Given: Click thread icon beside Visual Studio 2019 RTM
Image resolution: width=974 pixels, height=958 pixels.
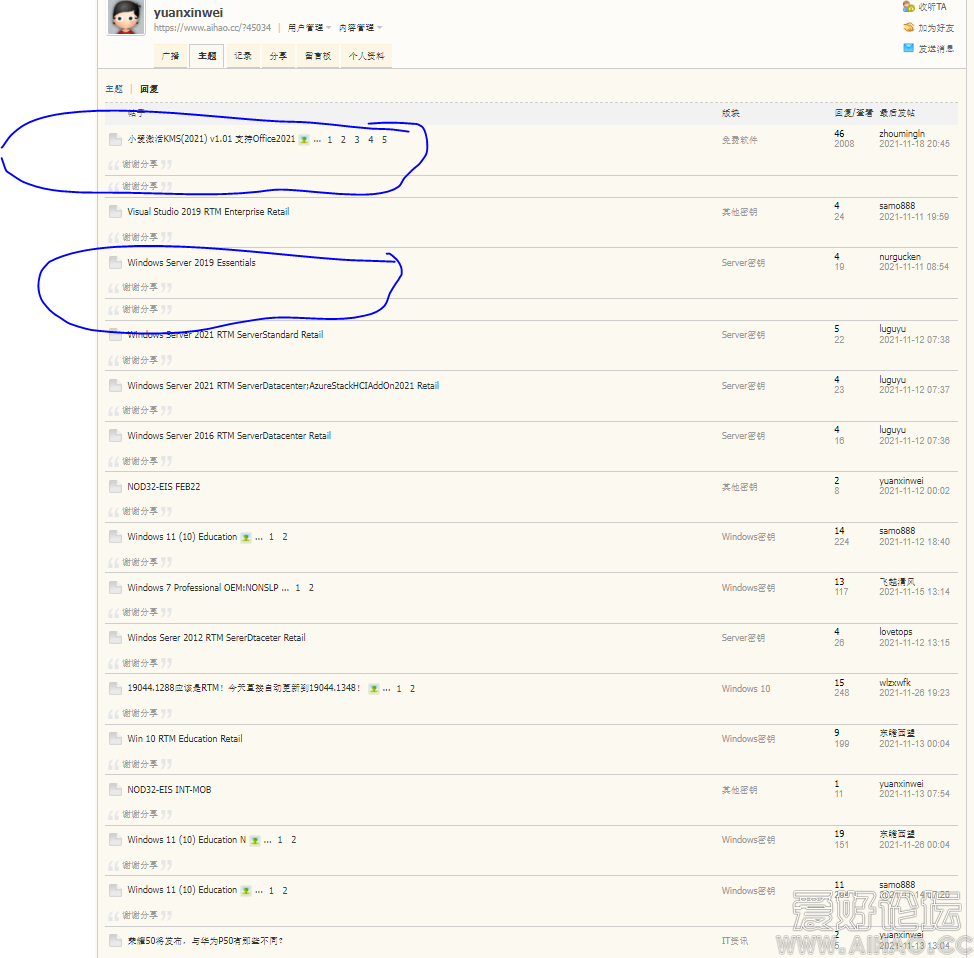Looking at the screenshot, I should click(x=115, y=212).
